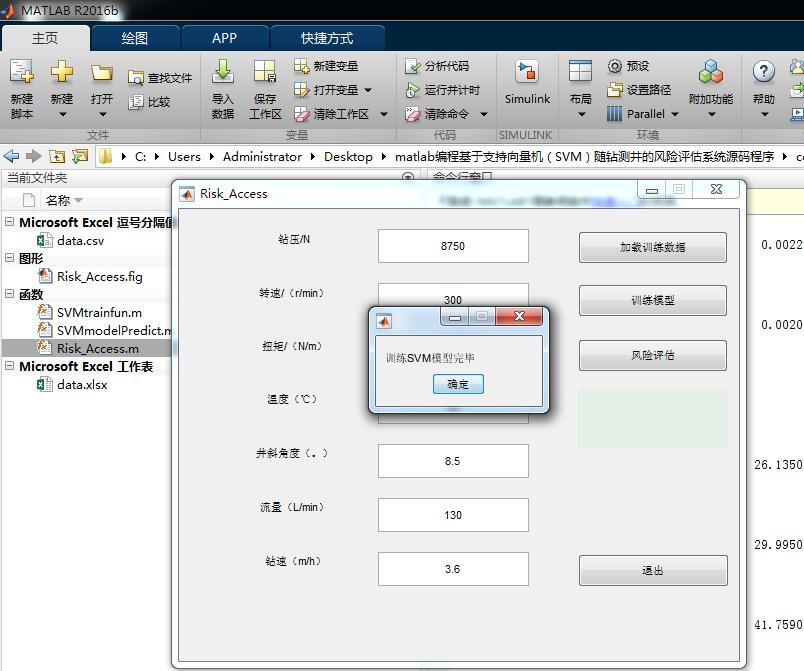Click the 加载训练数据 button
This screenshot has width=804, height=671.
click(x=653, y=247)
